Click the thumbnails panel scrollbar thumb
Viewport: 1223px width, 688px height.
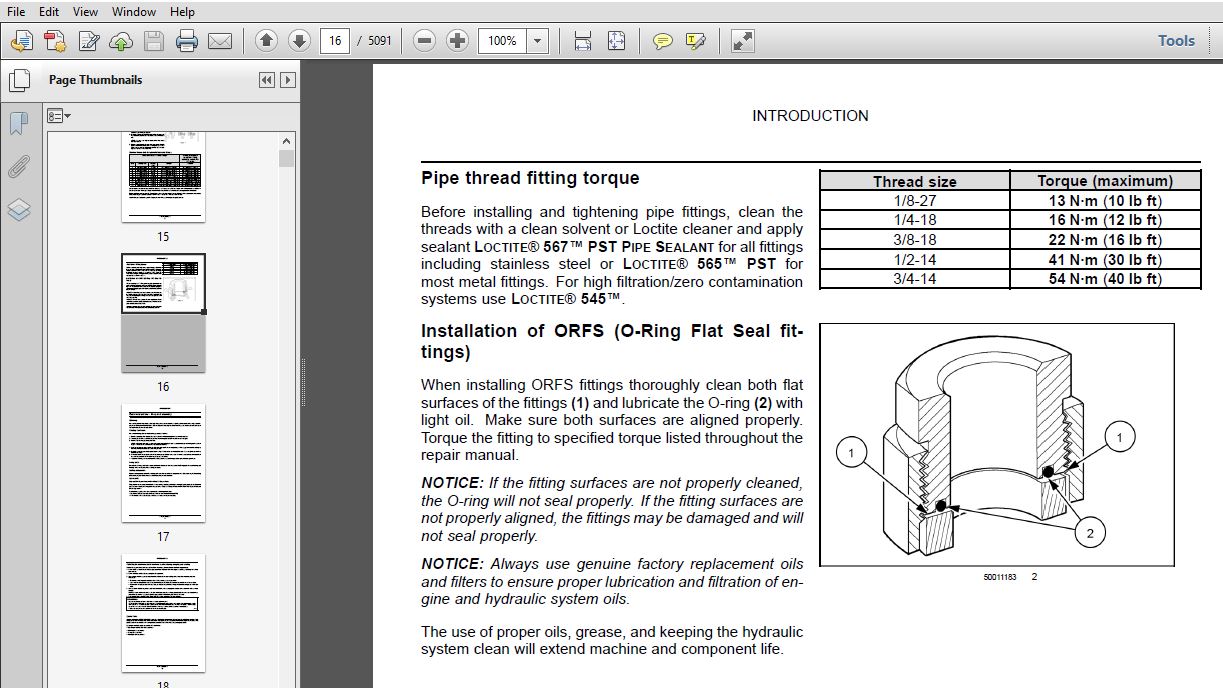(x=287, y=159)
